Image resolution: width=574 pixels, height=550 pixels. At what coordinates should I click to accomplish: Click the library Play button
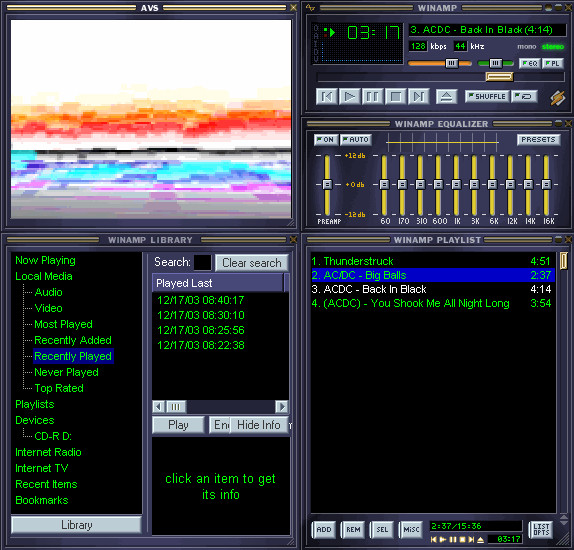click(178, 425)
